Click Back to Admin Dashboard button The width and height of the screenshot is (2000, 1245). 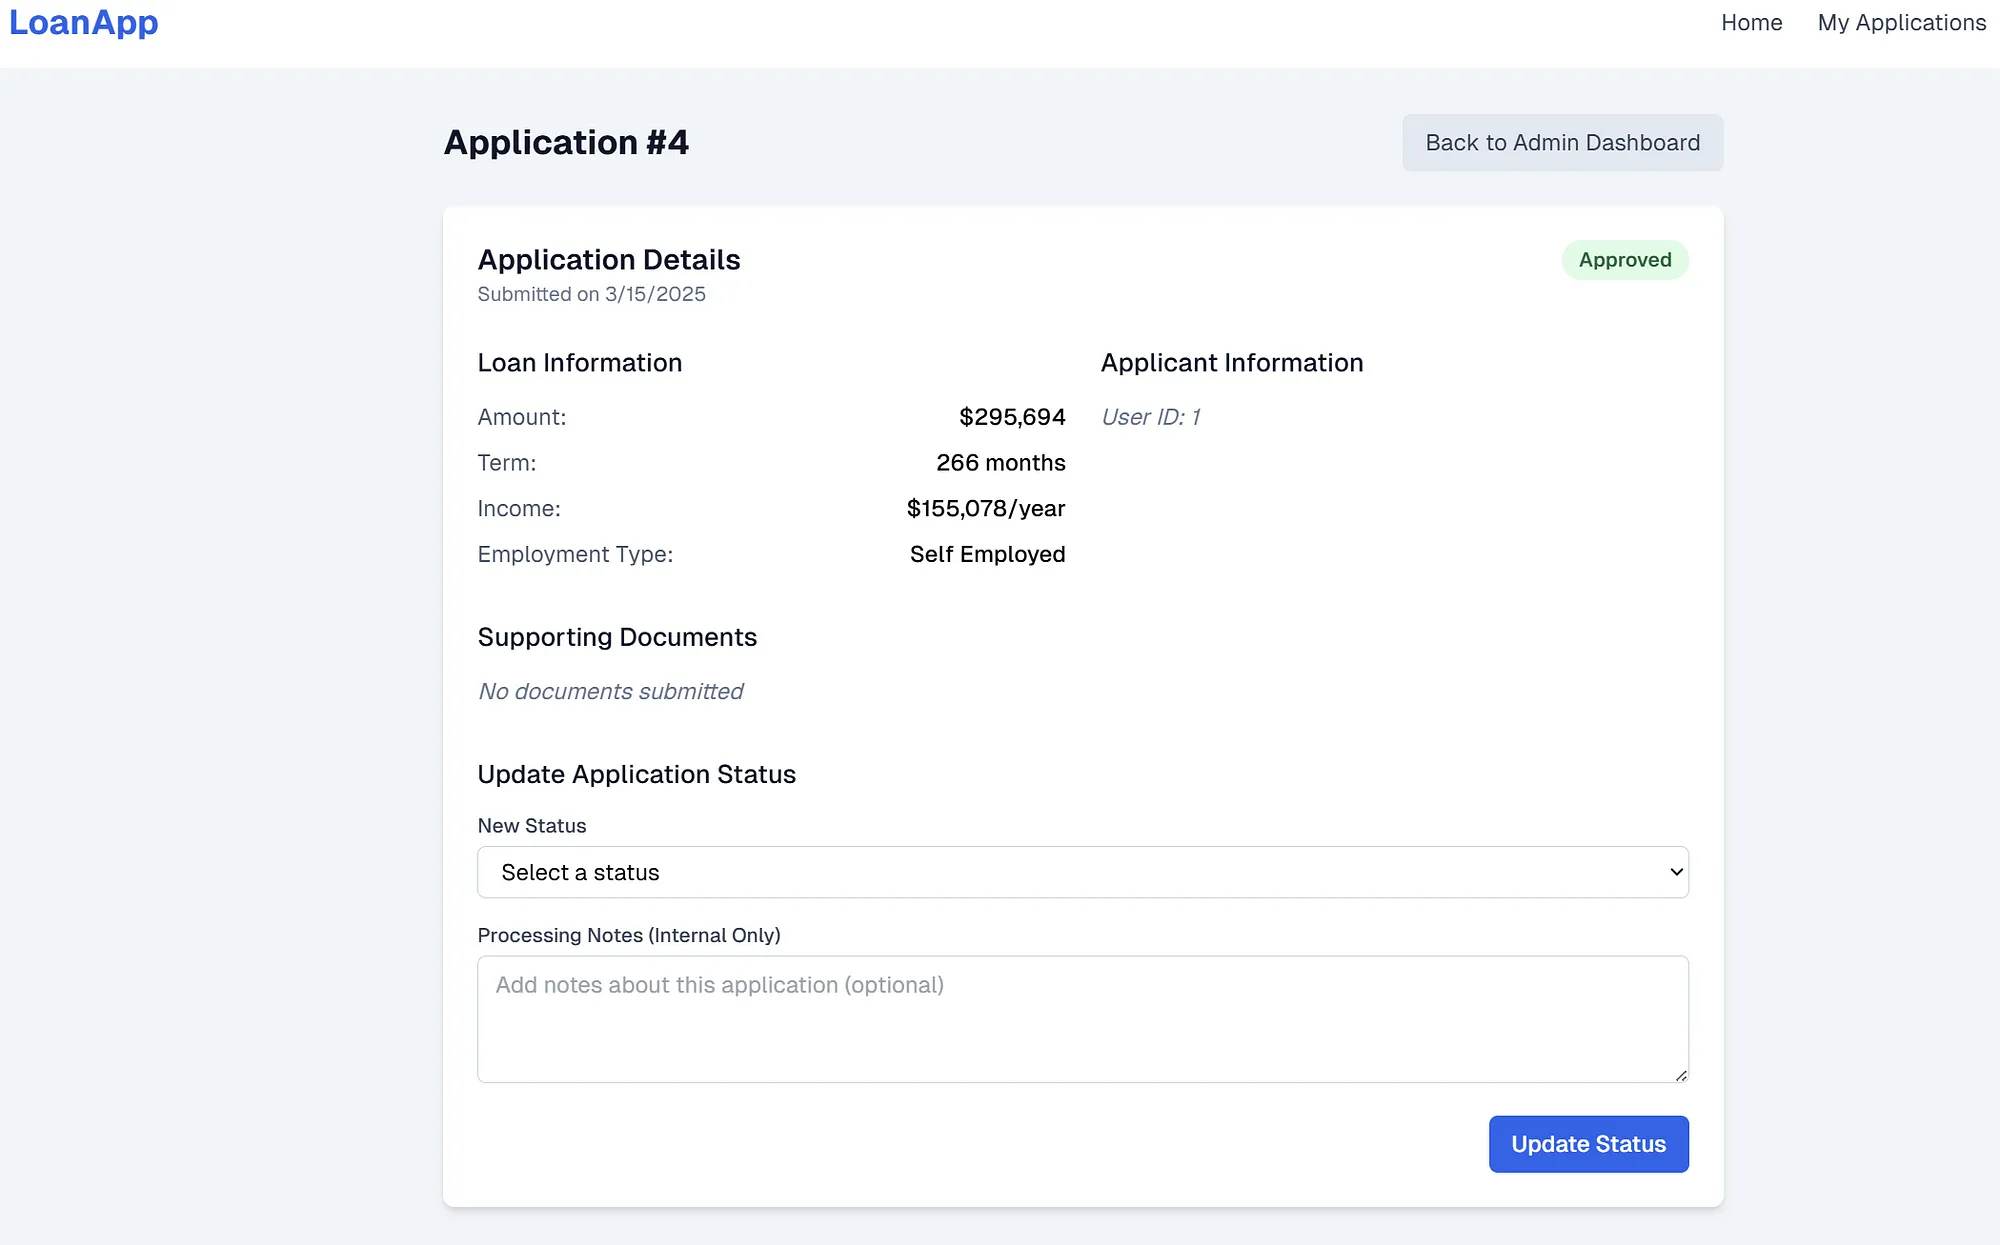[1562, 142]
